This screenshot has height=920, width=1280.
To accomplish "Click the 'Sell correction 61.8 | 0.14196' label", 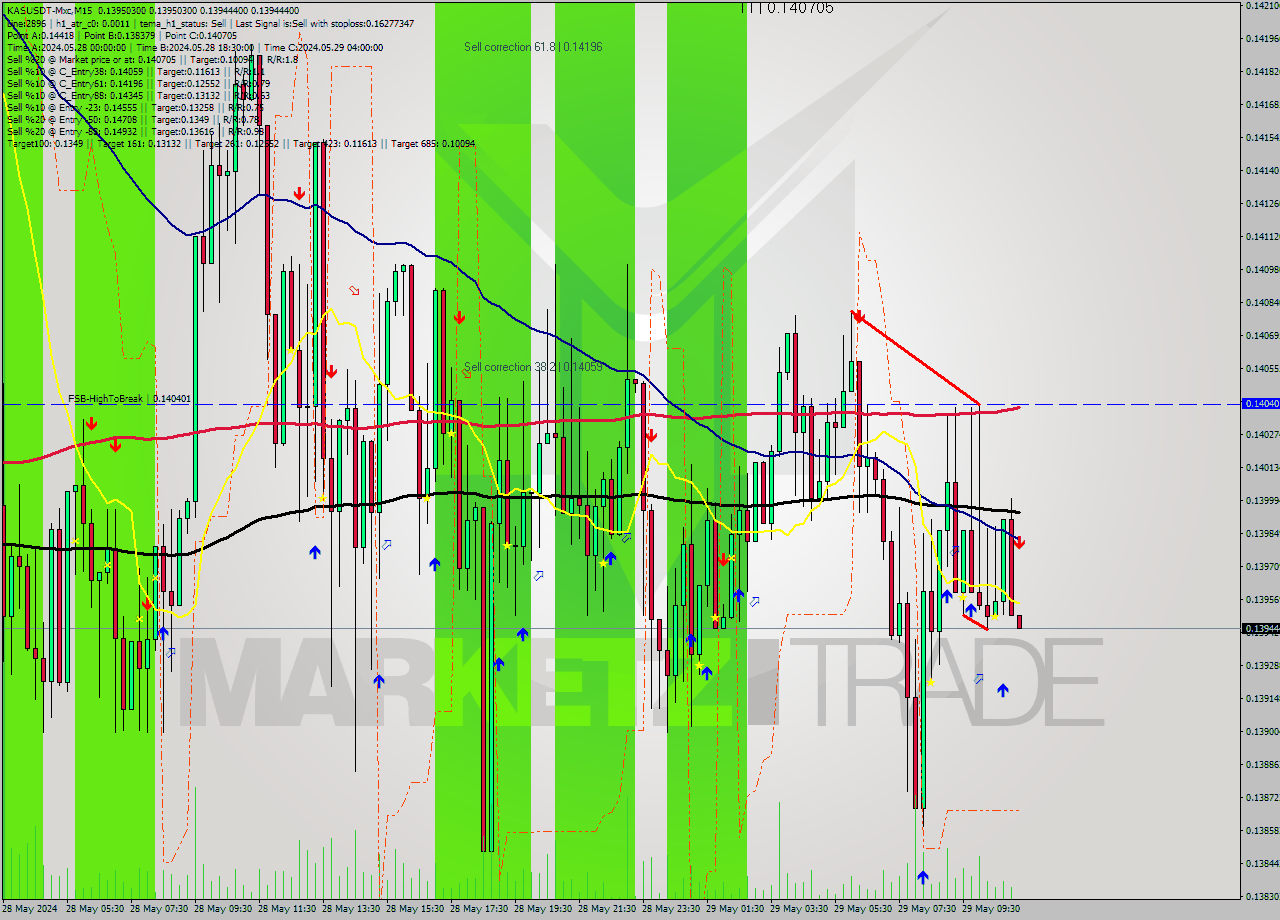I will point(533,47).
